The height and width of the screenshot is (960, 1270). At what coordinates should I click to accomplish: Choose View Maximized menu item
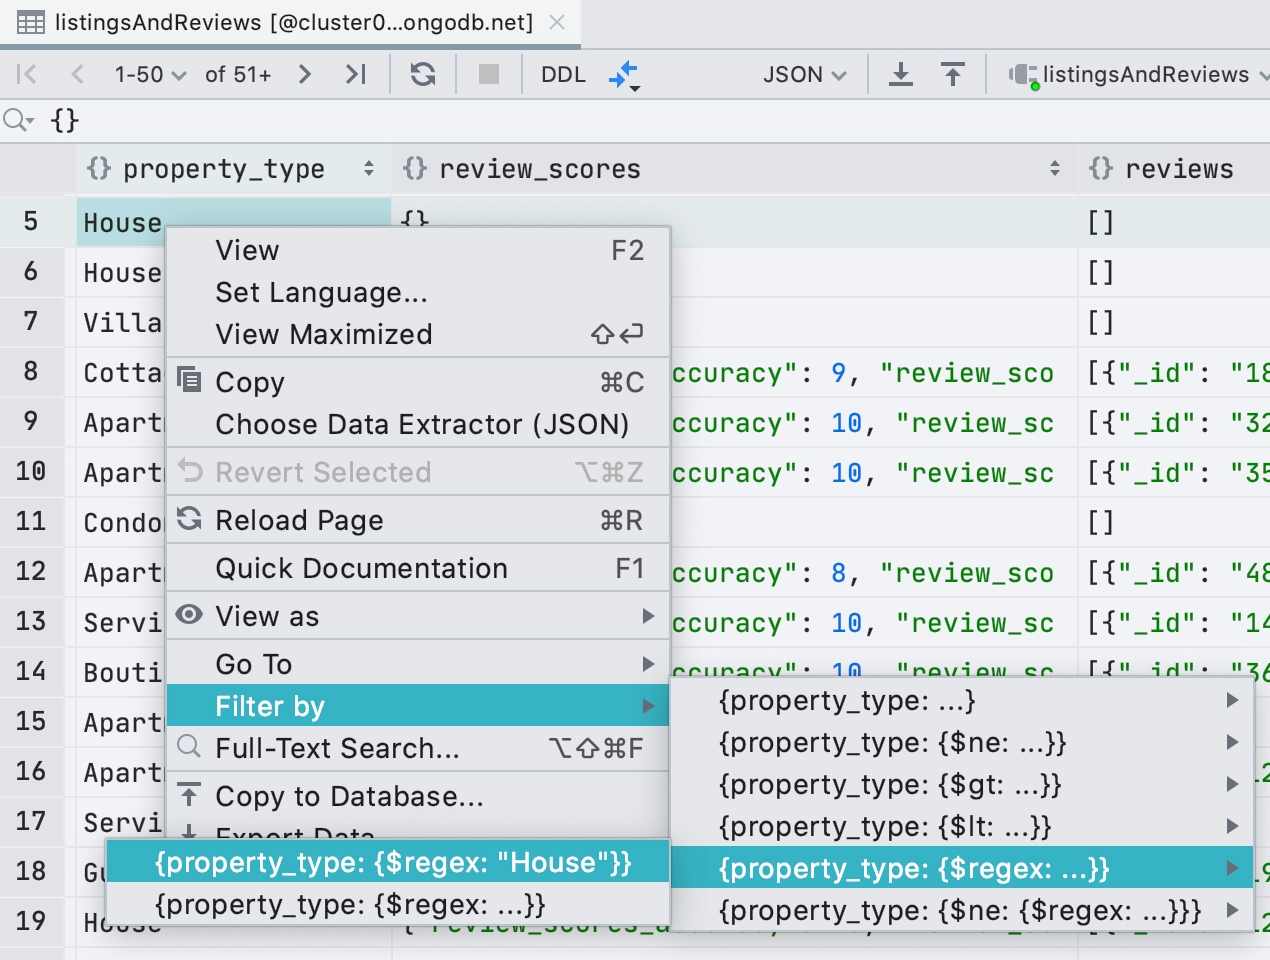pos(418,335)
